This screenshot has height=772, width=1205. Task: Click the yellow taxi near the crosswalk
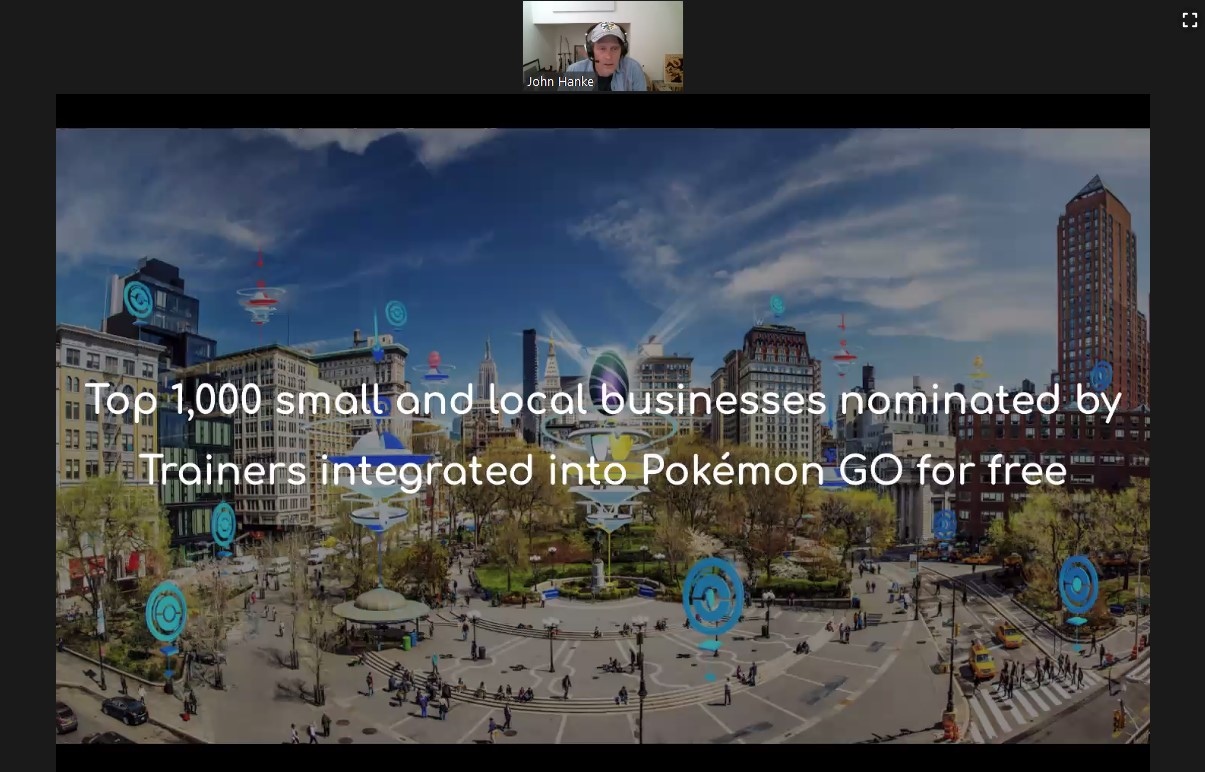click(x=981, y=660)
